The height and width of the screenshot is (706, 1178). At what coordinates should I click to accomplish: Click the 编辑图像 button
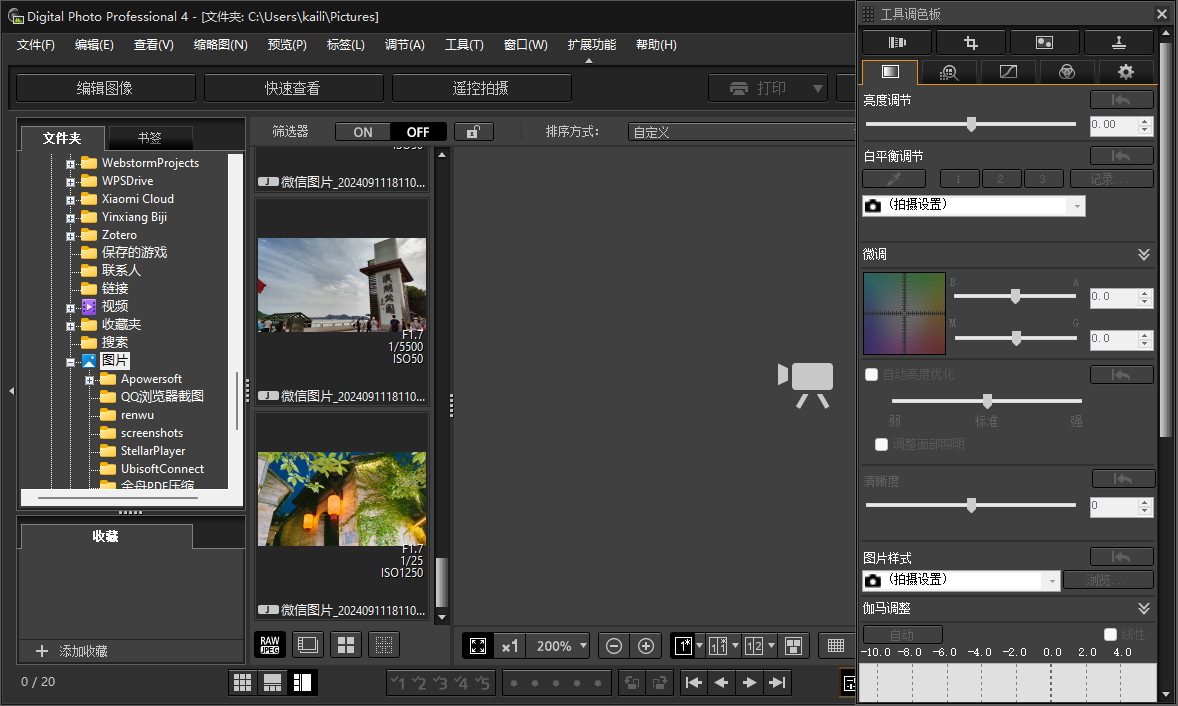tap(105, 88)
